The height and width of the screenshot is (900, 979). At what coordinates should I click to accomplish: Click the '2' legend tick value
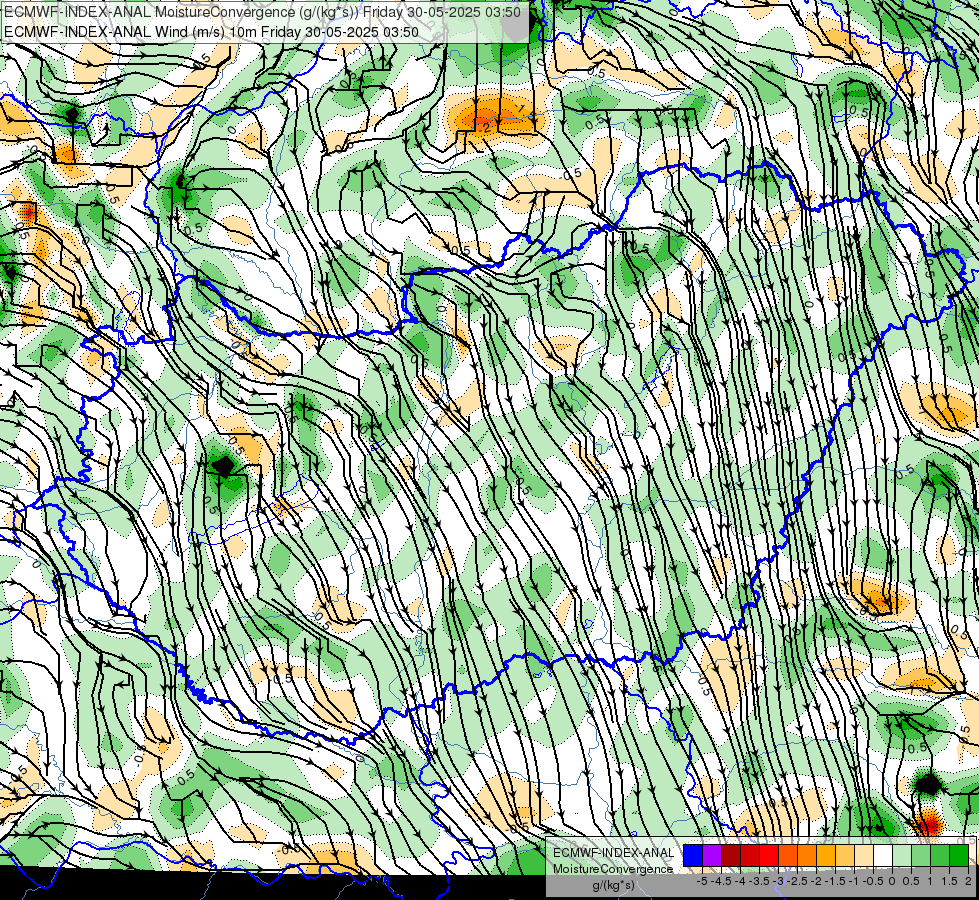click(x=968, y=881)
